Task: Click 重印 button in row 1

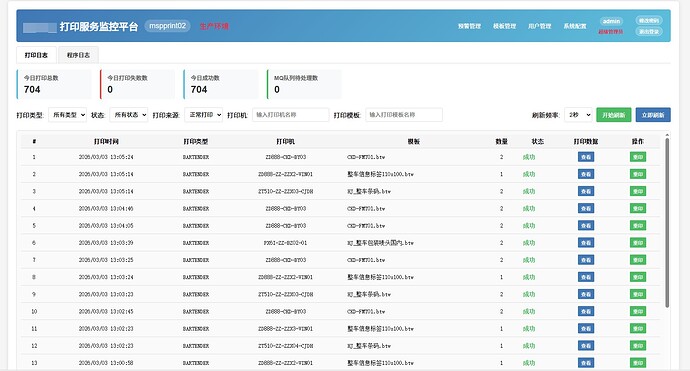Action: click(638, 157)
